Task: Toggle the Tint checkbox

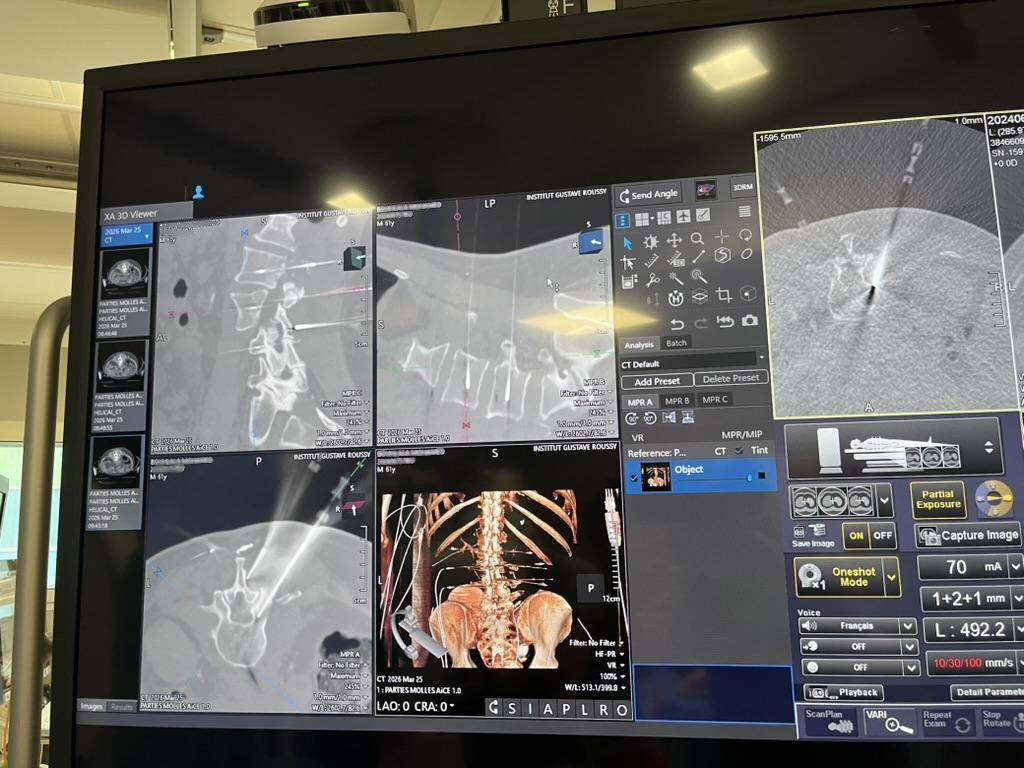Action: pyautogui.click(x=739, y=451)
